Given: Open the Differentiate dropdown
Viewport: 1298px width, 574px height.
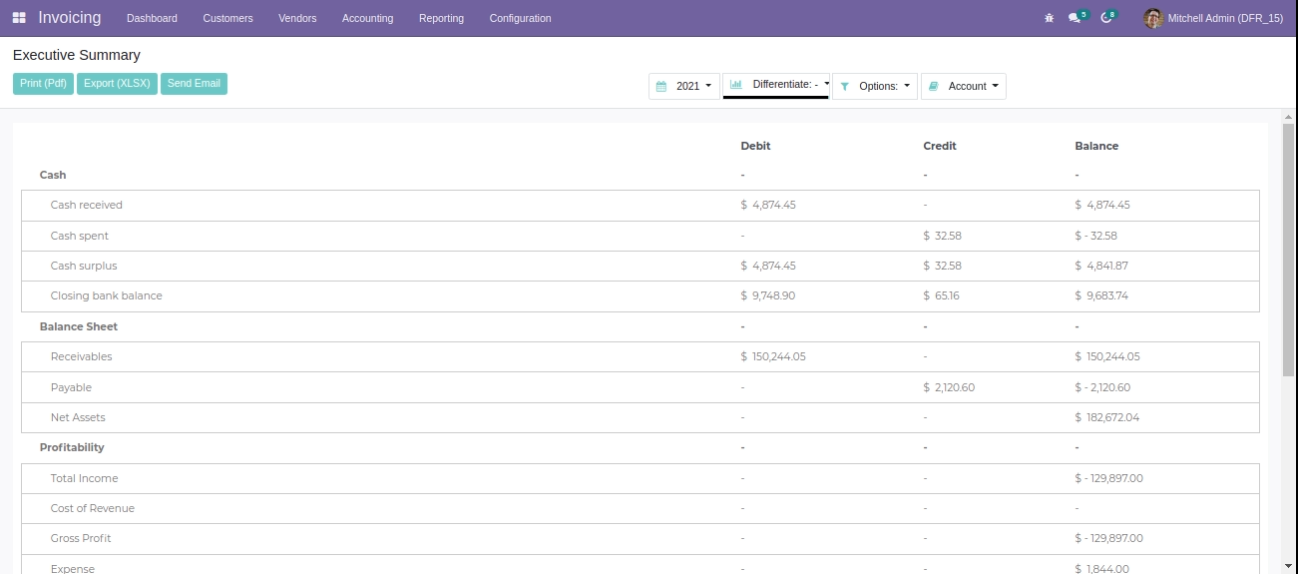Looking at the screenshot, I should click(x=781, y=86).
